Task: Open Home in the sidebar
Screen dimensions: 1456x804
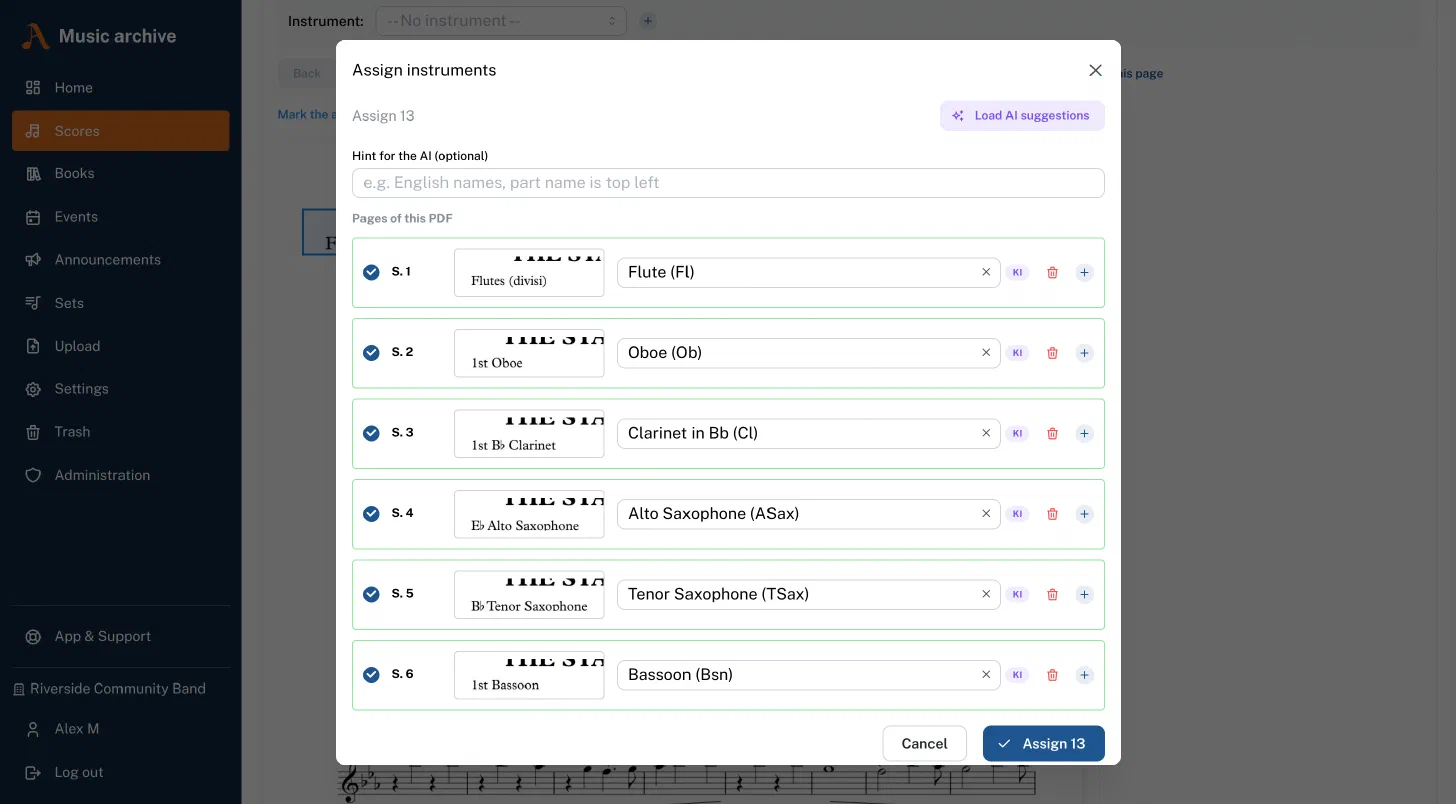Action: click(121, 88)
